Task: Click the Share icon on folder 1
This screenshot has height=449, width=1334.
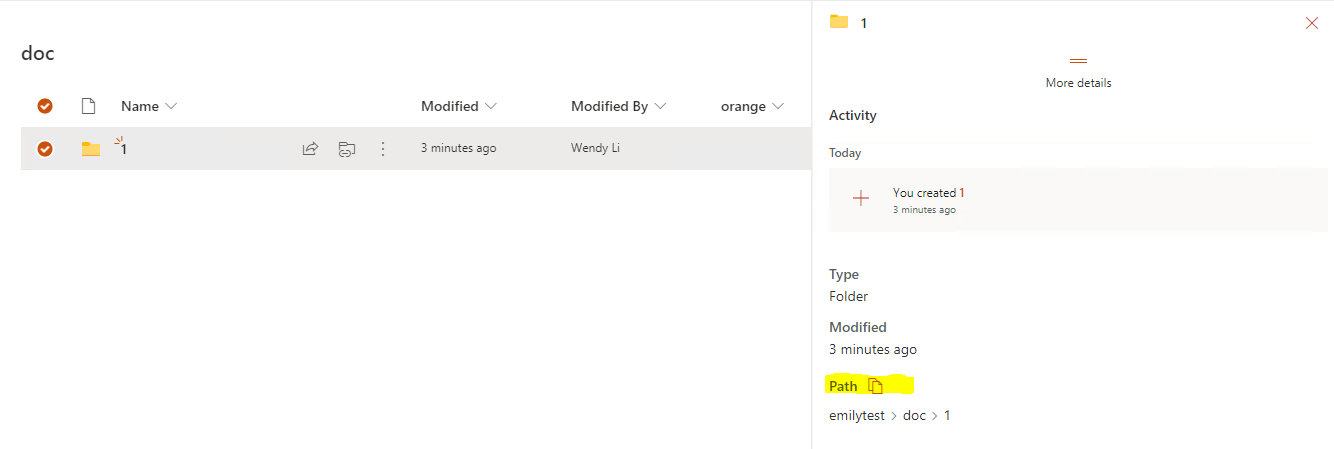Action: [x=310, y=149]
